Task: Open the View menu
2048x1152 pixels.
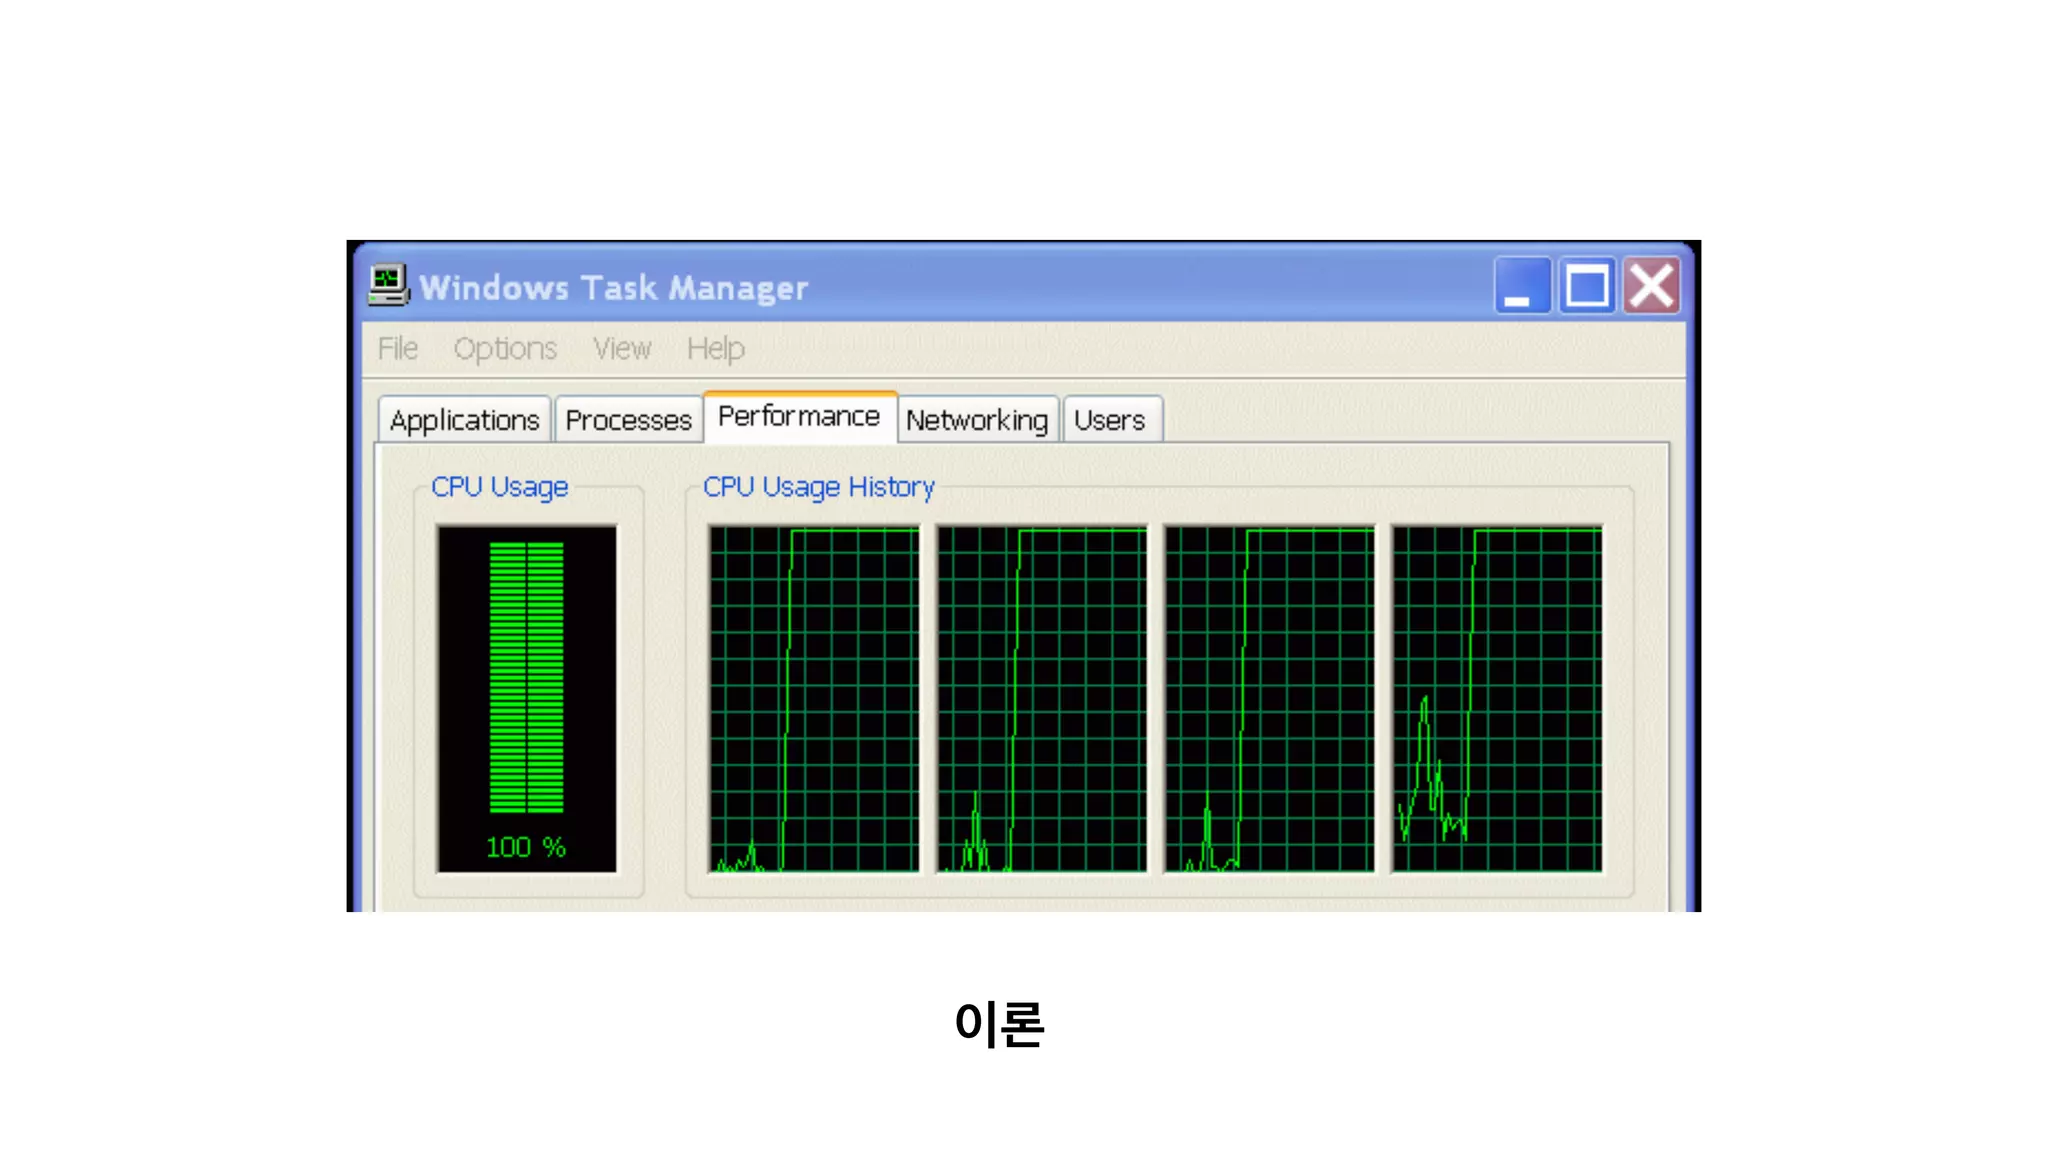Action: 621,348
